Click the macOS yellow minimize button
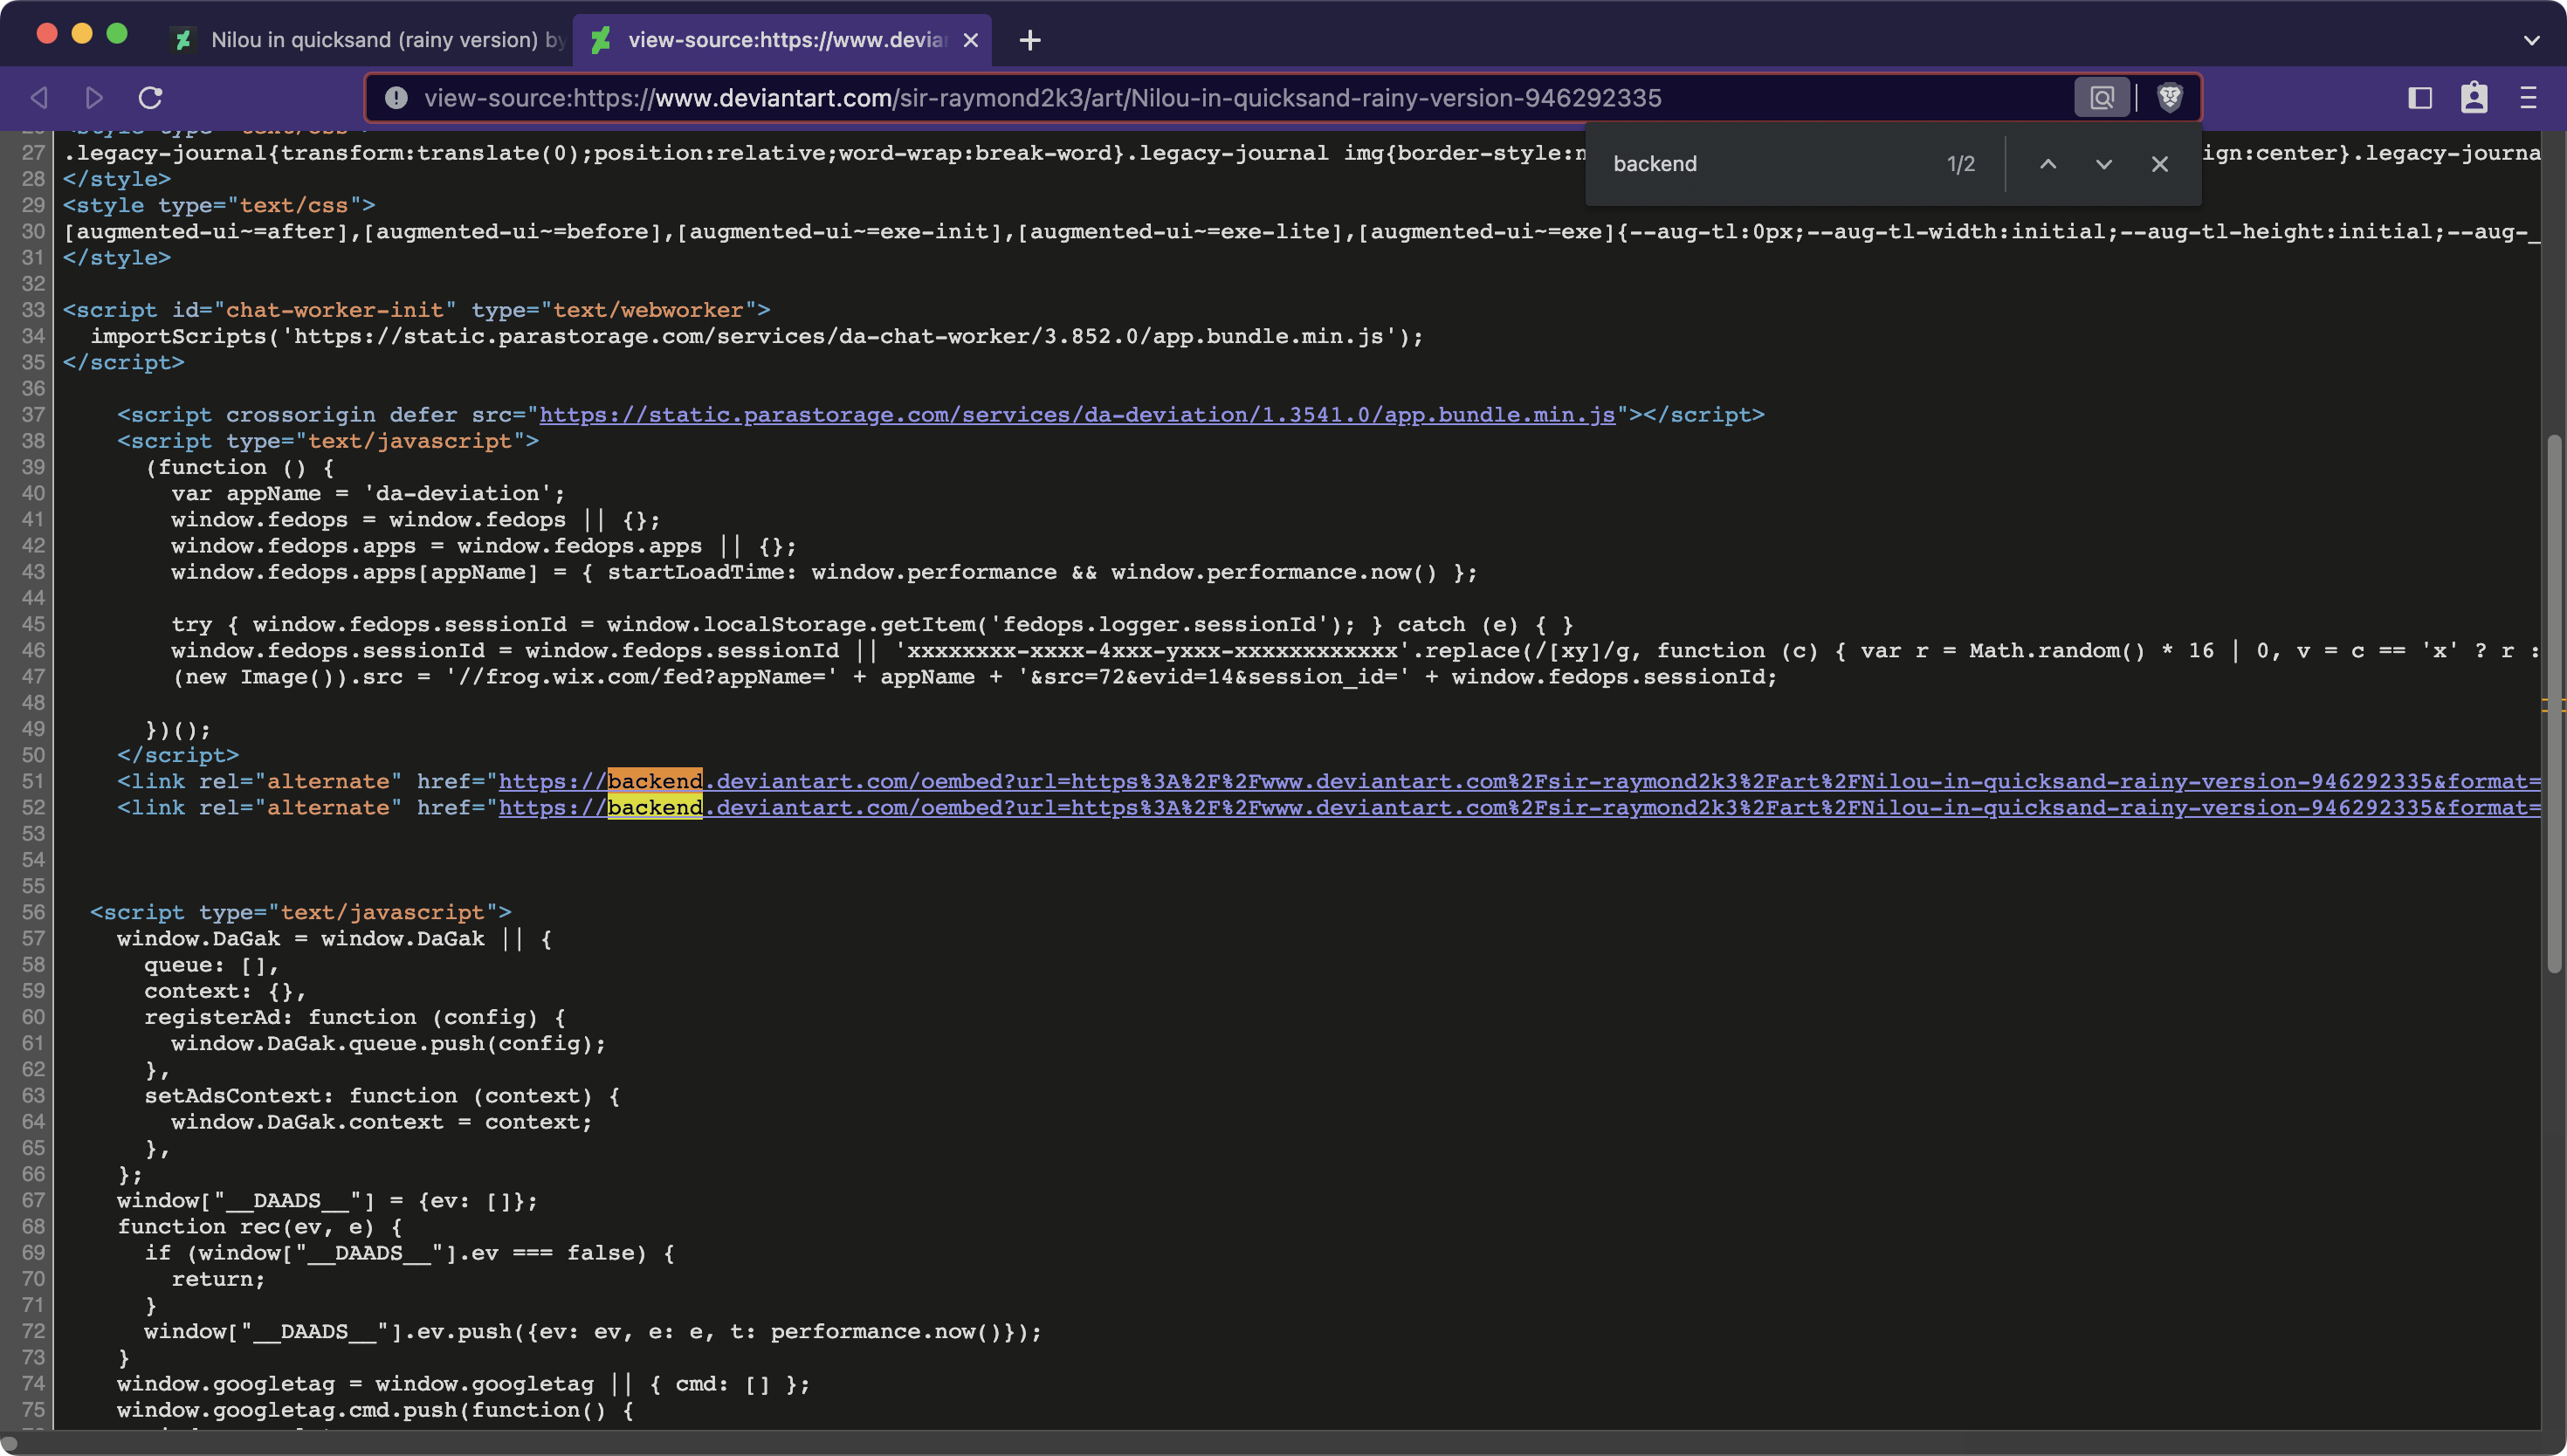The height and width of the screenshot is (1456, 2567). (x=82, y=33)
